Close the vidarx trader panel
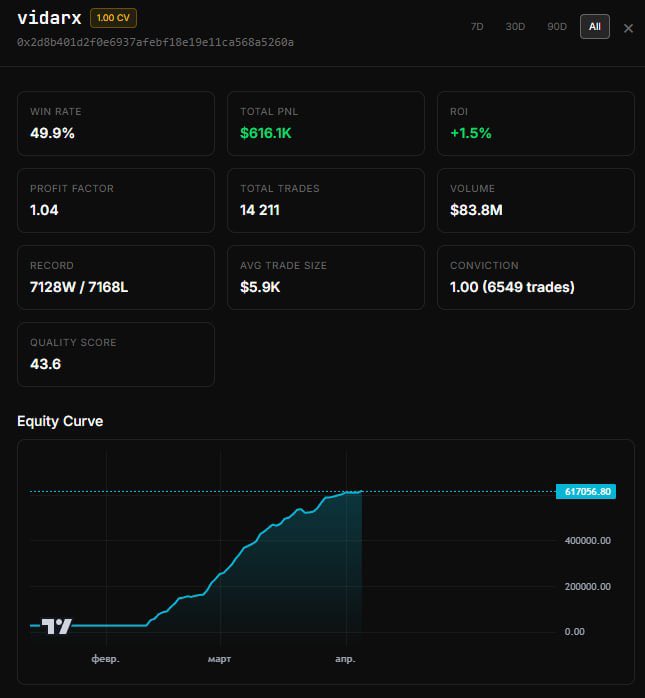 (x=628, y=28)
